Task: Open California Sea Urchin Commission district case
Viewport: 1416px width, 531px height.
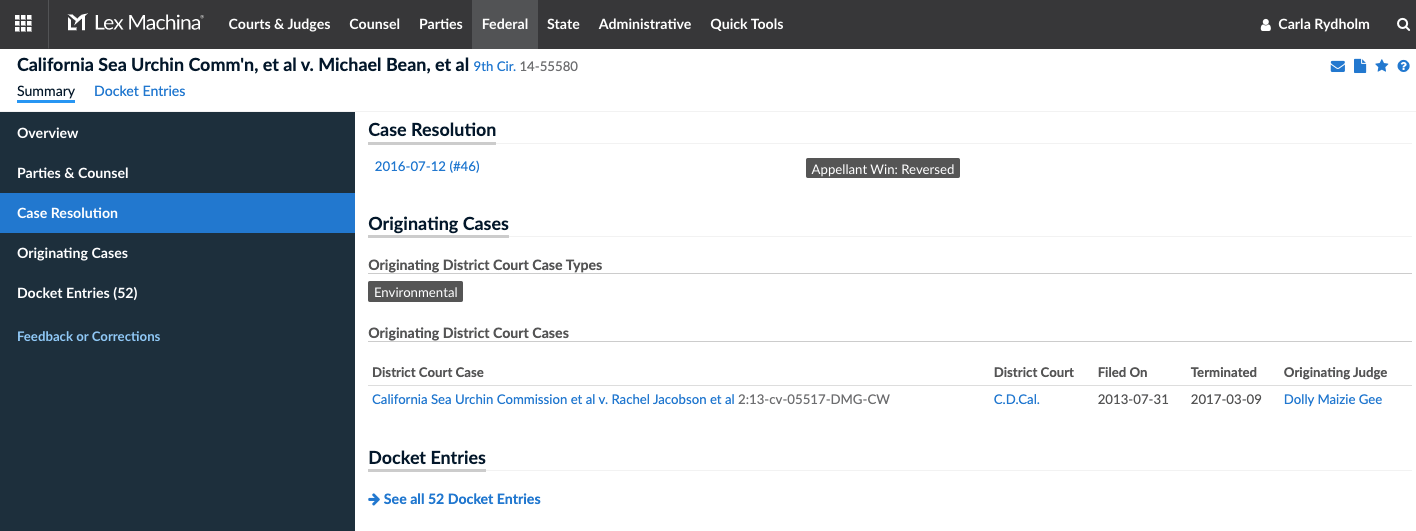Action: [x=553, y=399]
